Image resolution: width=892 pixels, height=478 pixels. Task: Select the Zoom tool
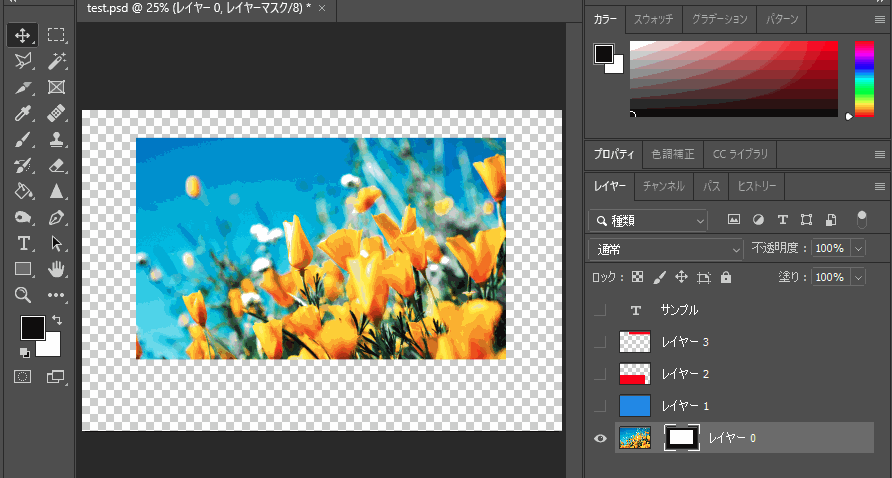(22, 295)
